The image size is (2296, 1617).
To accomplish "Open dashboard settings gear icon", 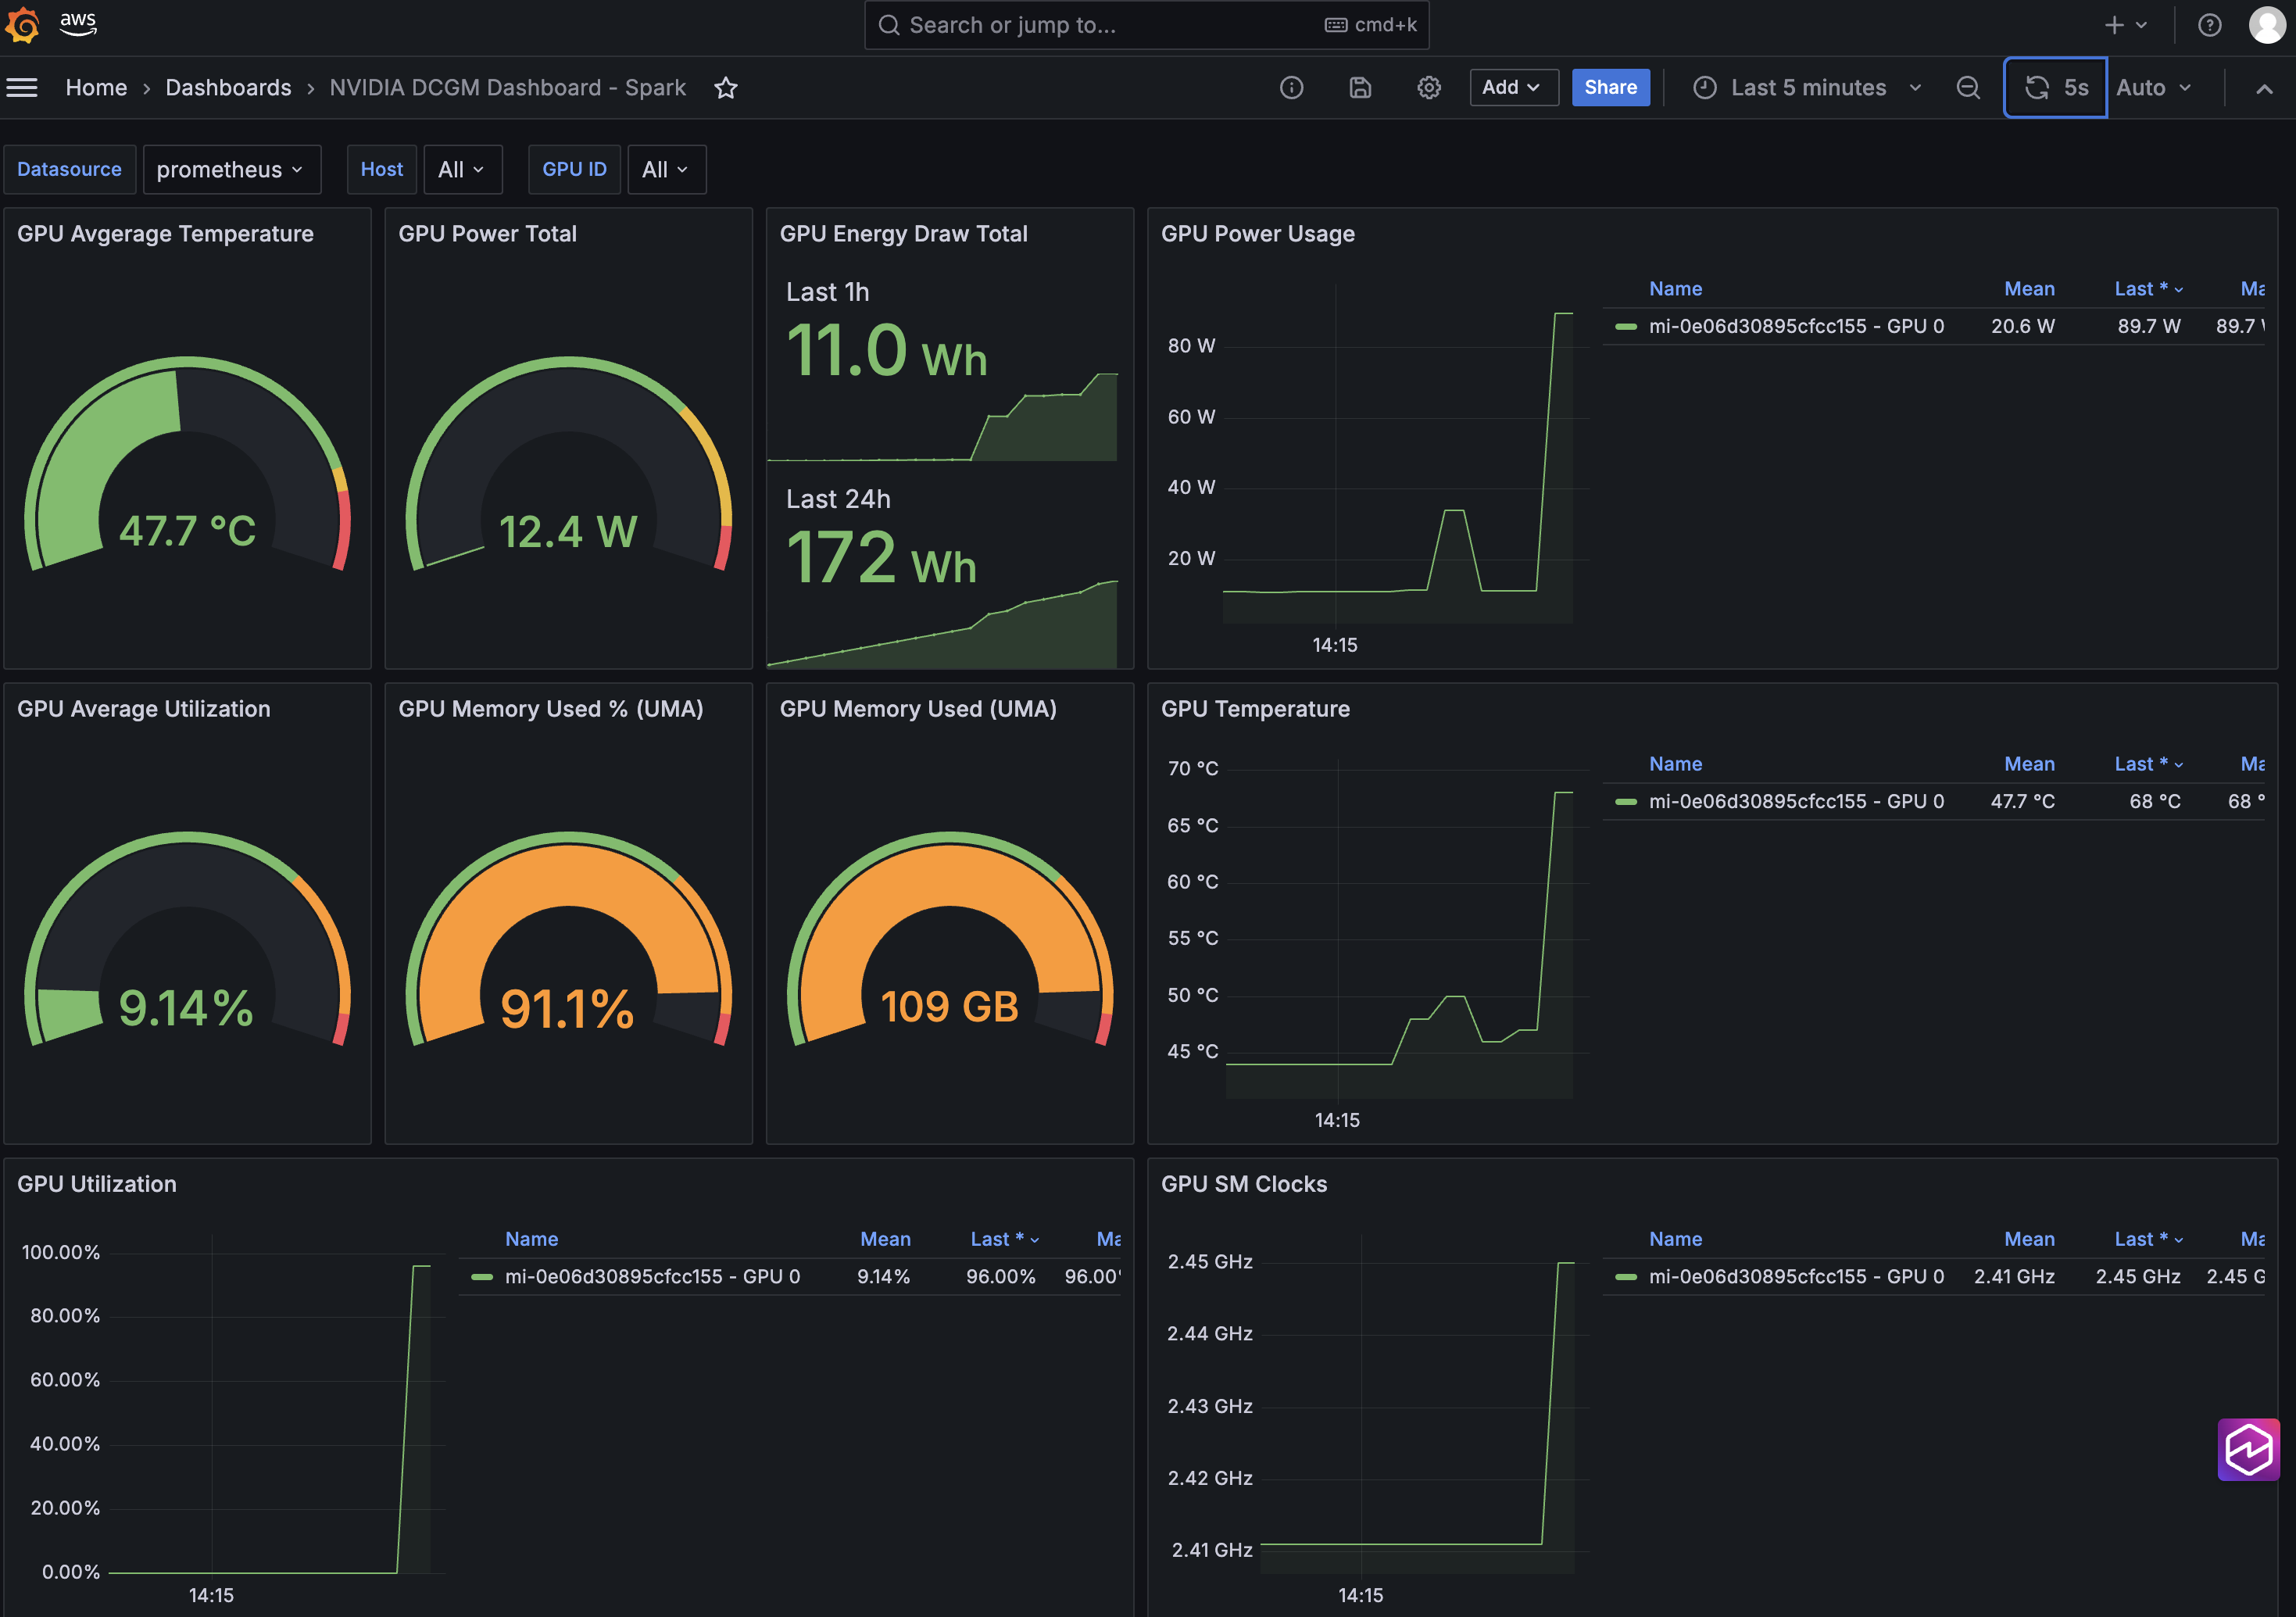I will tap(1429, 88).
